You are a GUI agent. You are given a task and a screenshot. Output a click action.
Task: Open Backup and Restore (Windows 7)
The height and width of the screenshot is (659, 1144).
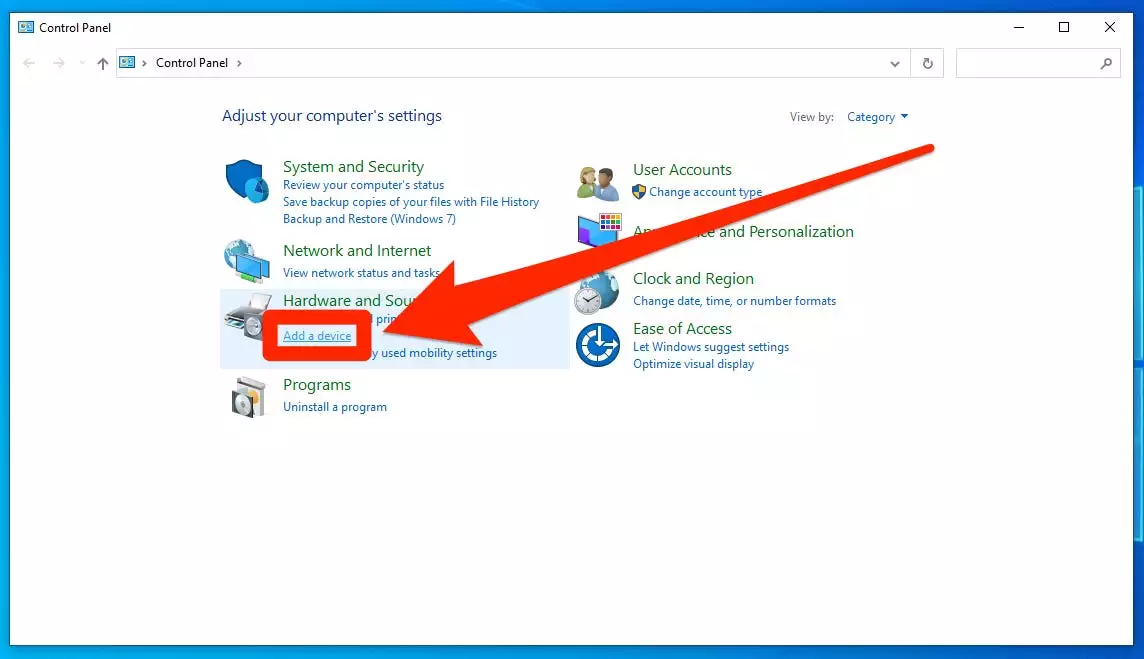[369, 219]
